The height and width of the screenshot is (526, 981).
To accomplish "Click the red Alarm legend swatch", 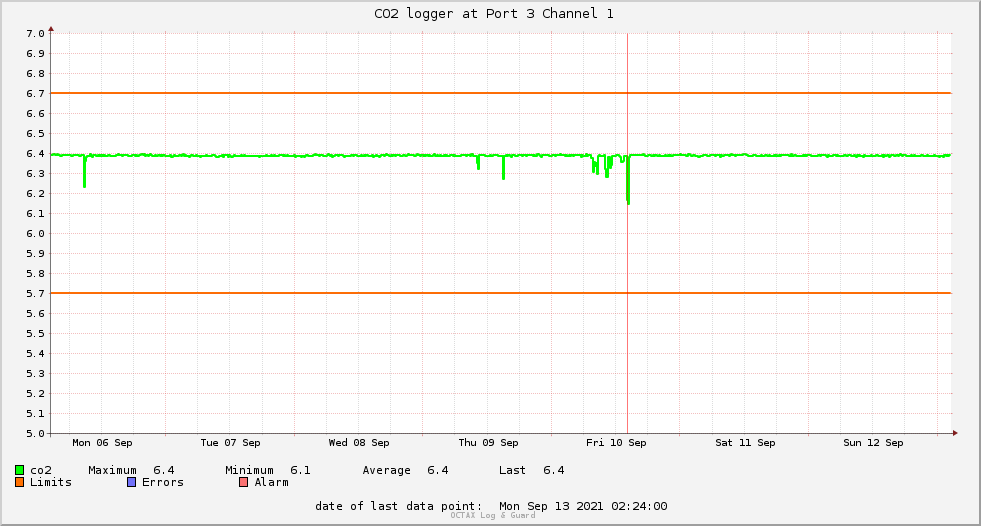I will (244, 482).
